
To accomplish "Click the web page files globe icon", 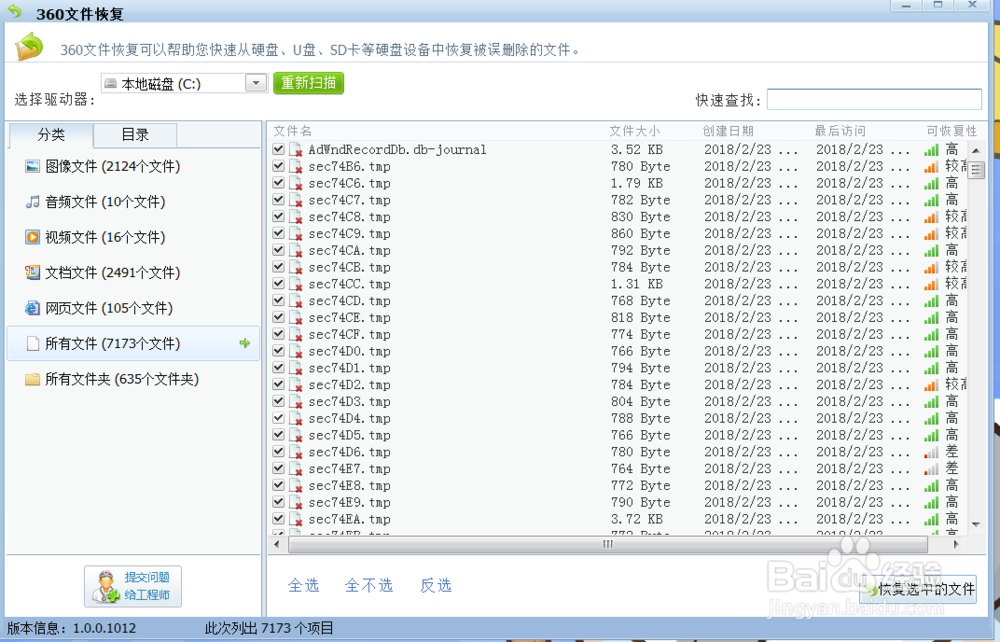I will (x=33, y=309).
